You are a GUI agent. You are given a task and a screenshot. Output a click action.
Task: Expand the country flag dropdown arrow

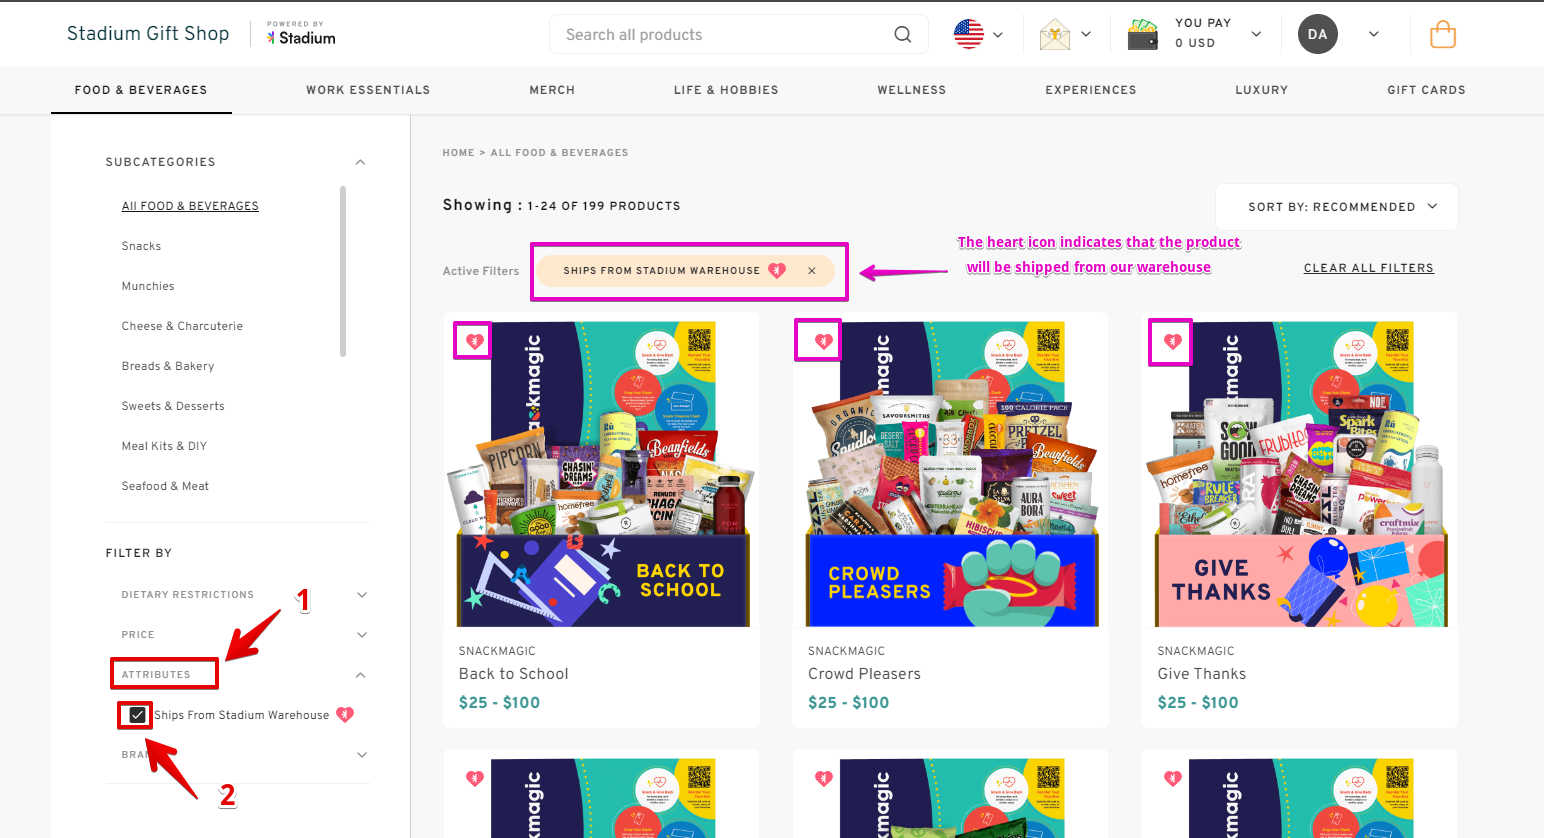pos(997,35)
